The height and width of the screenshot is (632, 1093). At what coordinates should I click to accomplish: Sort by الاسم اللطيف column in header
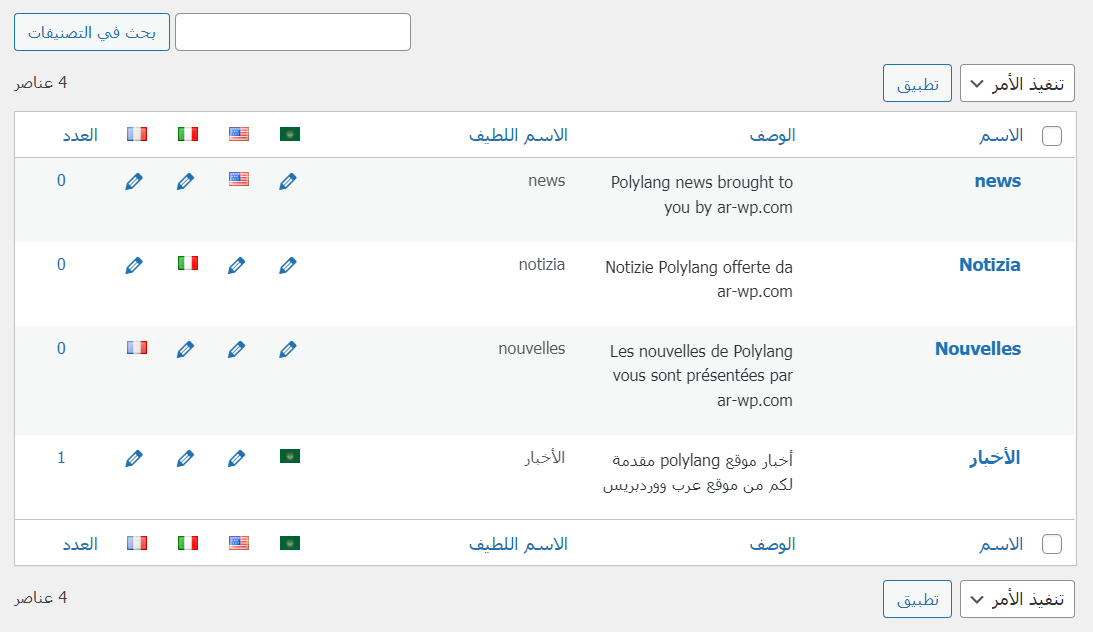pyautogui.click(x=518, y=135)
